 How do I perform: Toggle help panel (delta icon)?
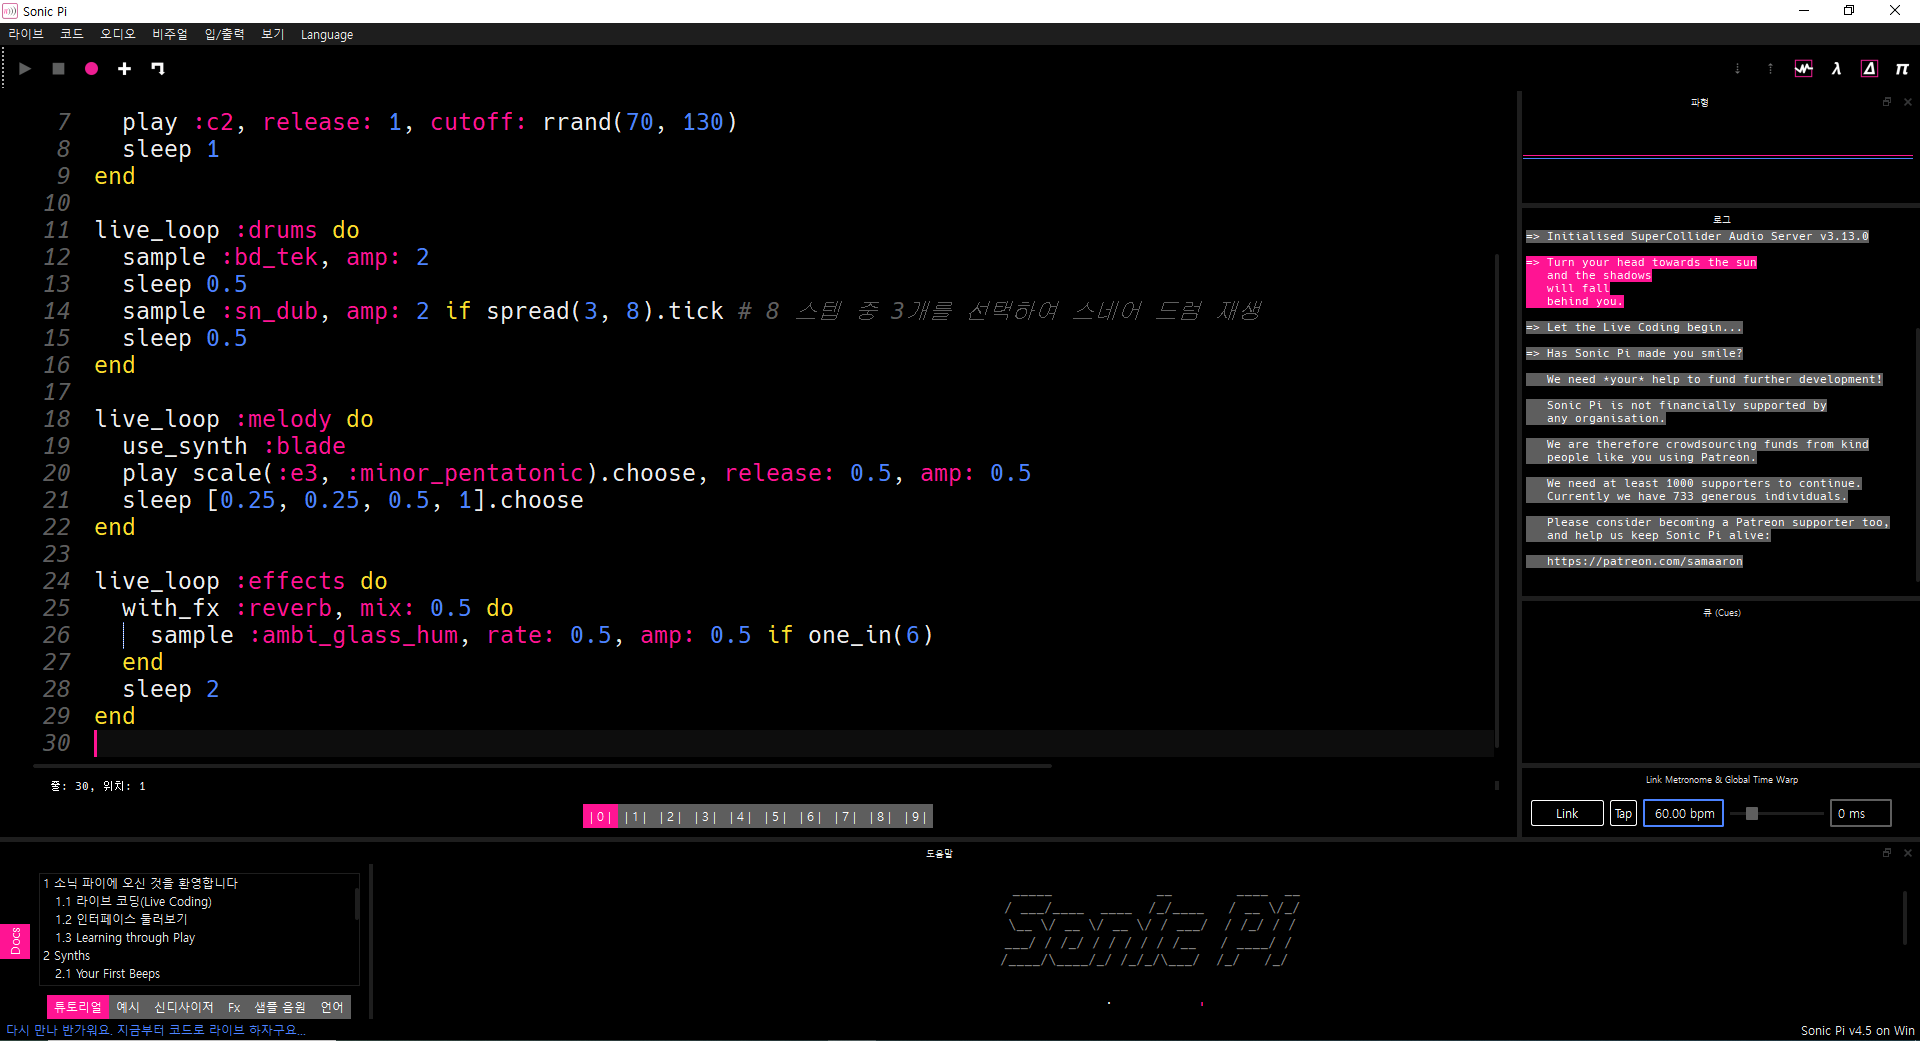(x=1869, y=69)
